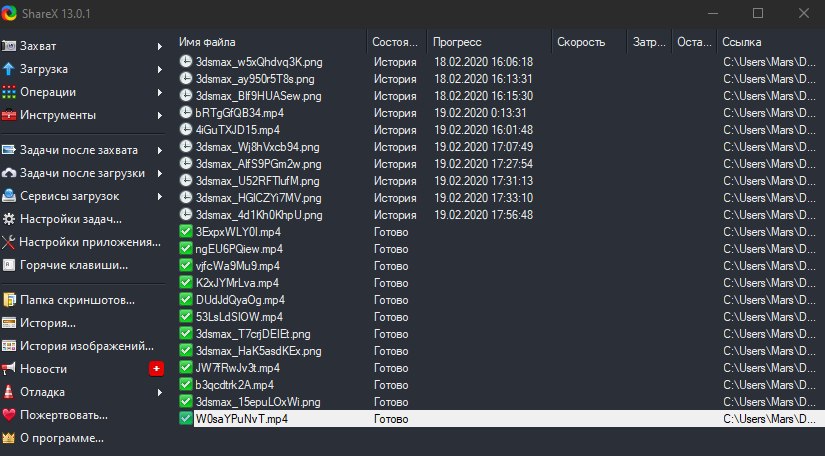Expand the Операции submenu arrow
825x456 pixels.
pyautogui.click(x=159, y=93)
